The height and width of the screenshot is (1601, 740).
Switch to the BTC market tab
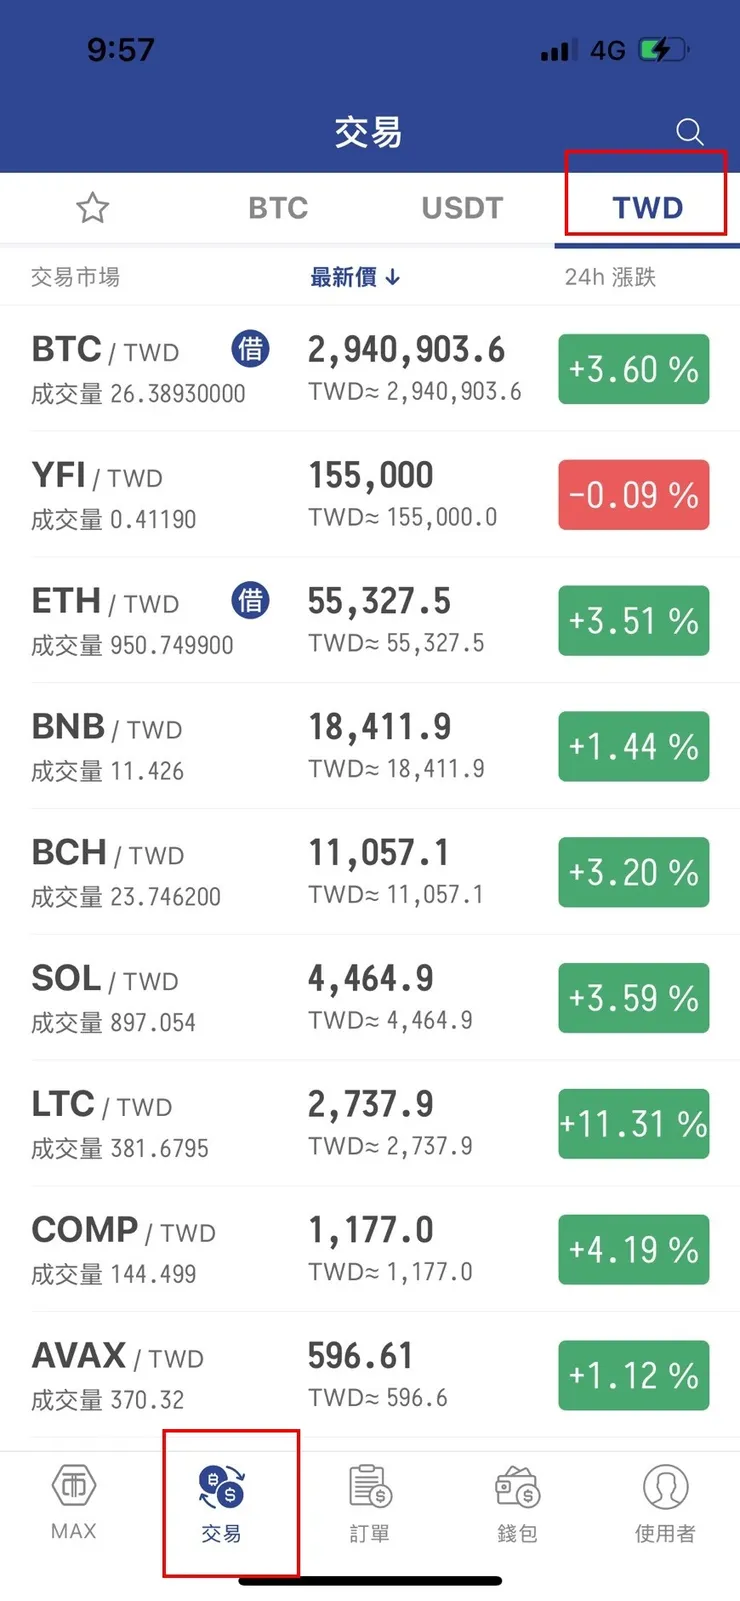[x=278, y=208]
